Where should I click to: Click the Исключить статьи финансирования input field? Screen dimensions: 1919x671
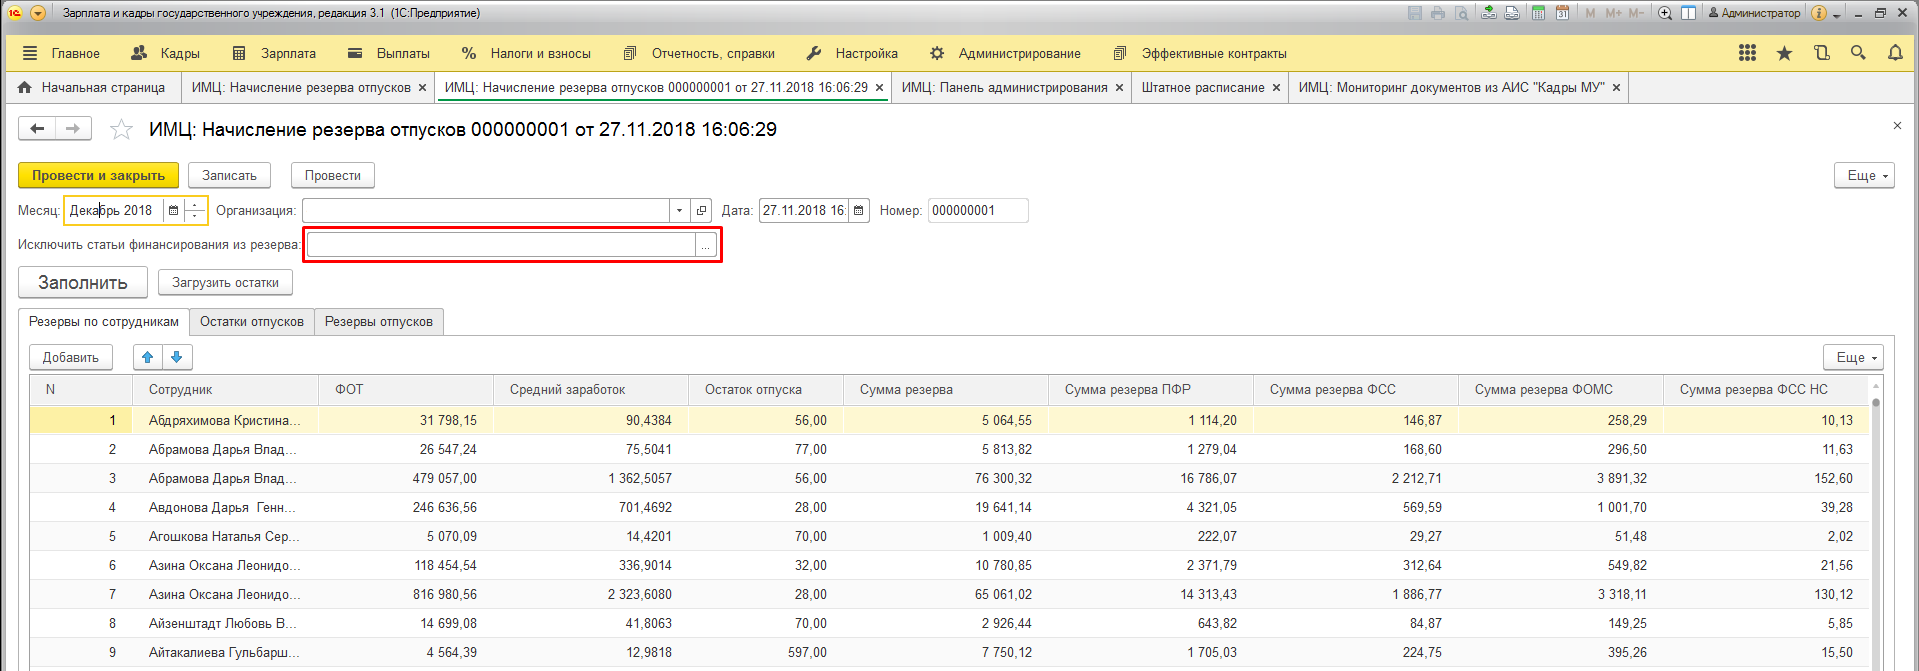pos(500,245)
